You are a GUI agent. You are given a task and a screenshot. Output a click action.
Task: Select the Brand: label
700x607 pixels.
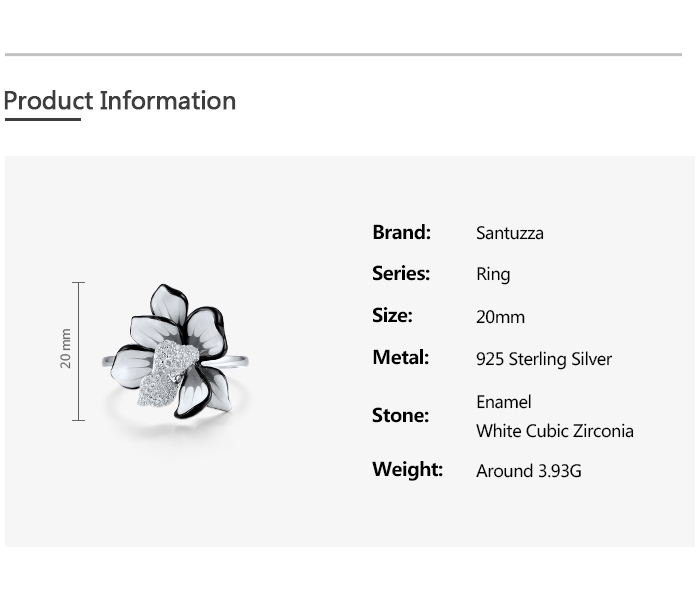[x=401, y=232]
